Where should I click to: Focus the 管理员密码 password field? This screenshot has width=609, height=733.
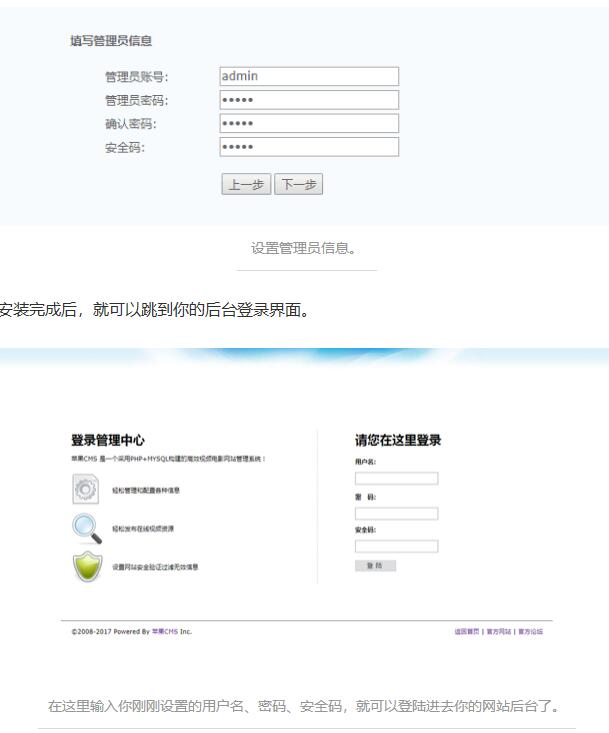coord(309,100)
